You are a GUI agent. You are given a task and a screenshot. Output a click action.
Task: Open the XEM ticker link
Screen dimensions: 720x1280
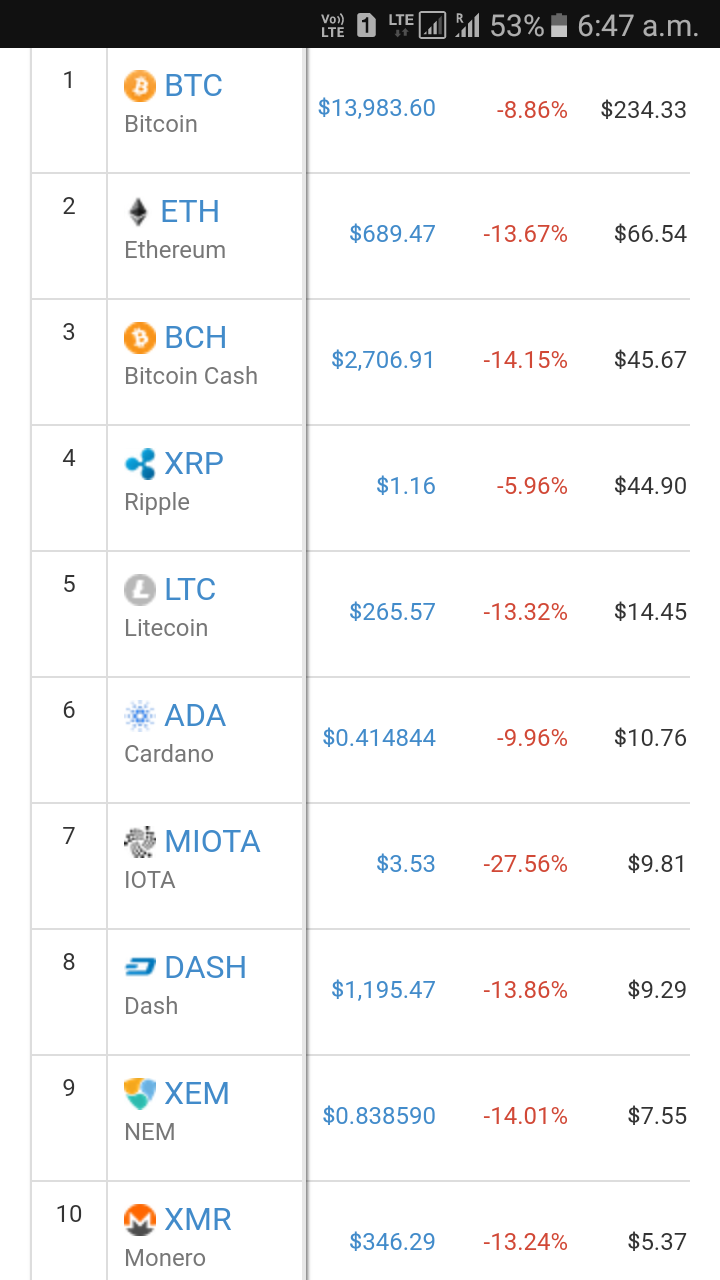(x=197, y=1094)
